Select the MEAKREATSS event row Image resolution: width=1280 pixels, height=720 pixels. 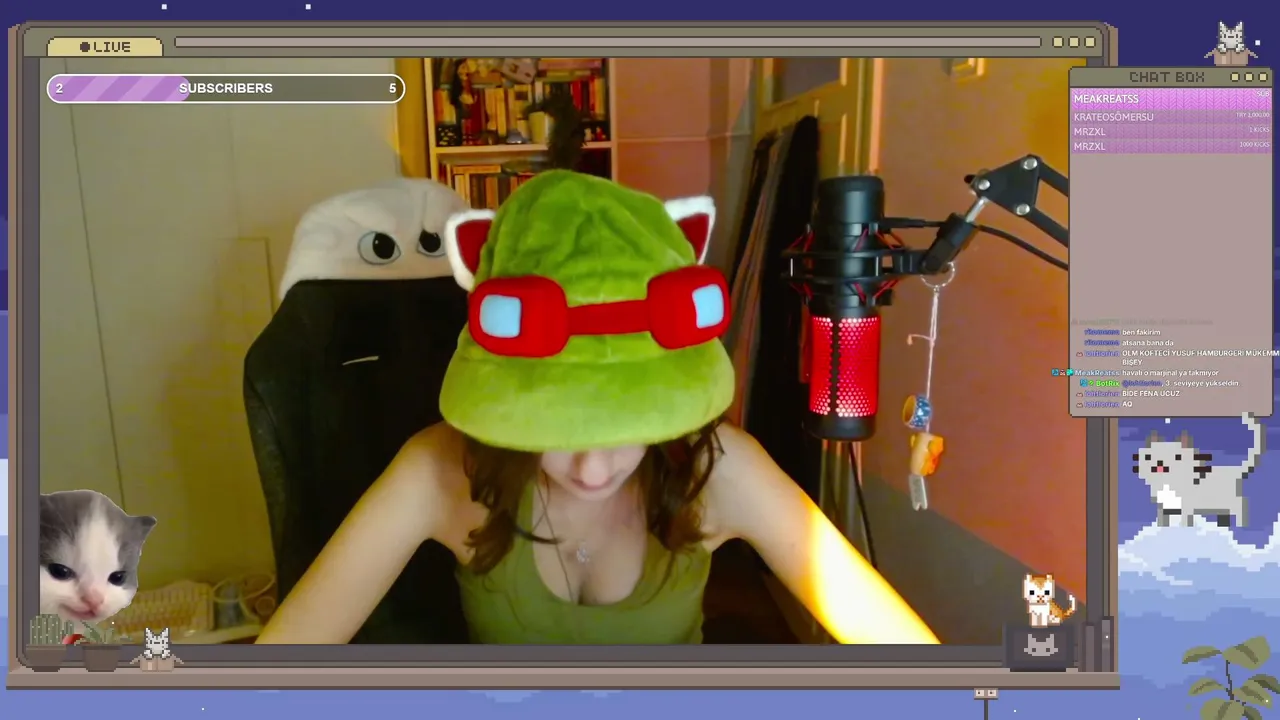pos(1171,99)
